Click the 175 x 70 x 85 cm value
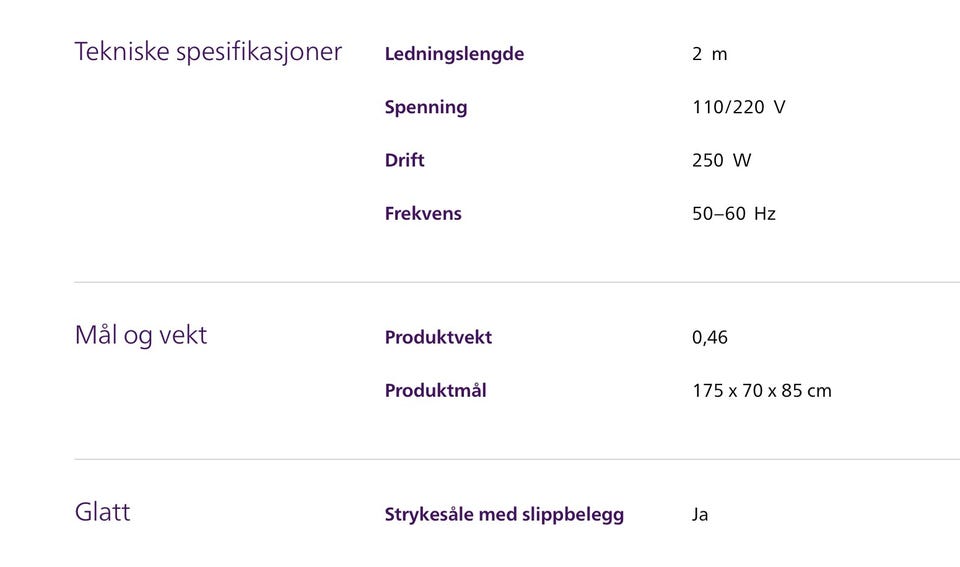 pyautogui.click(x=761, y=390)
